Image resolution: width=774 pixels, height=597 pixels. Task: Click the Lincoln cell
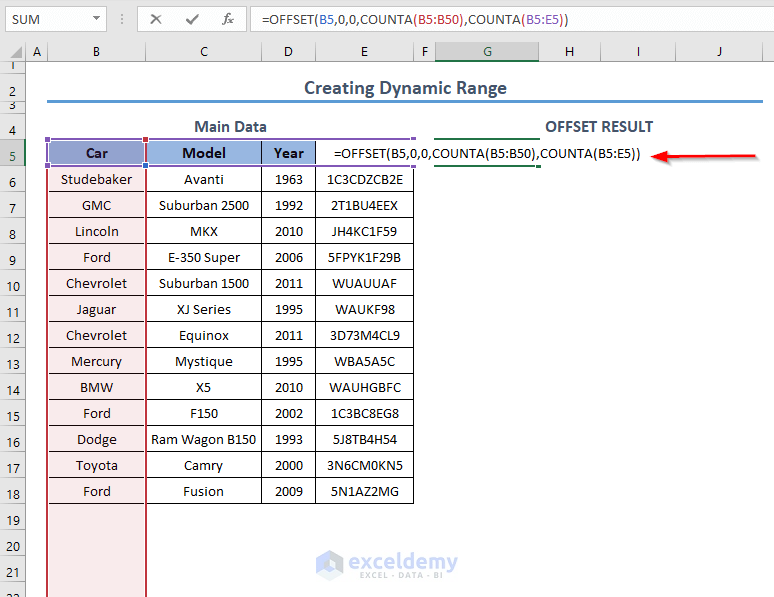coord(97,231)
